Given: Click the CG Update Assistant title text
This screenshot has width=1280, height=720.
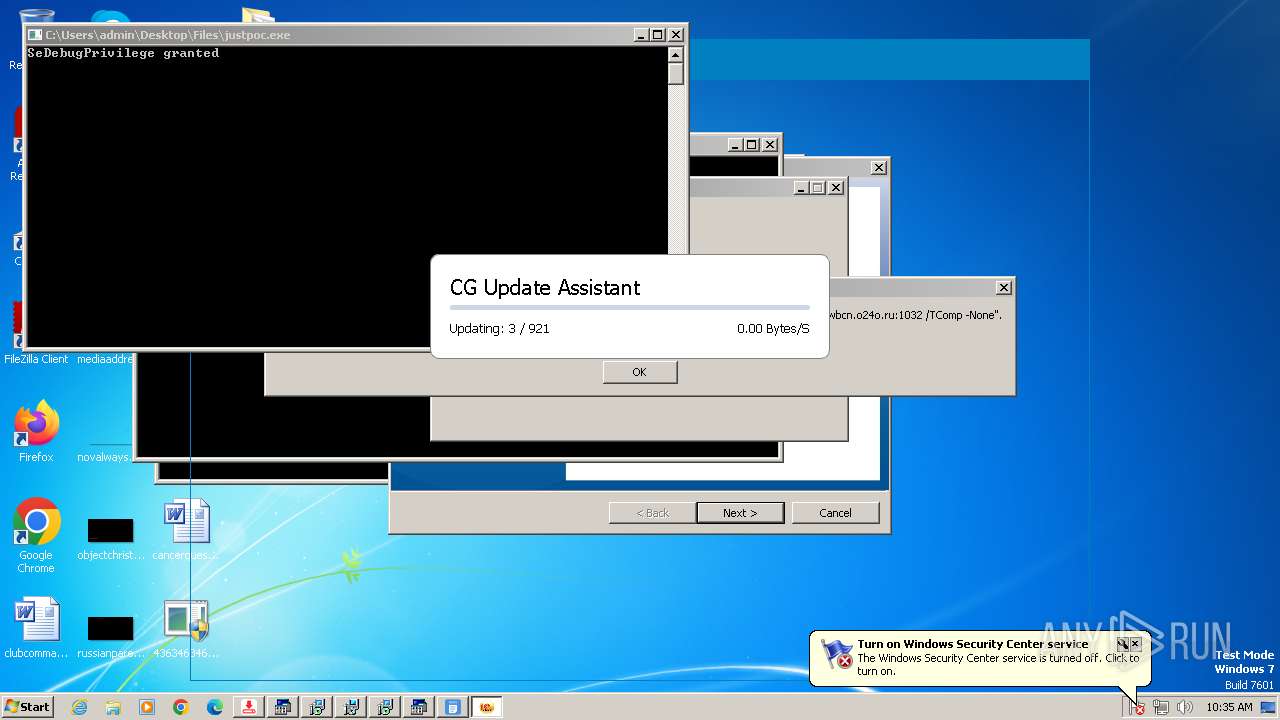Looking at the screenshot, I should pos(545,288).
